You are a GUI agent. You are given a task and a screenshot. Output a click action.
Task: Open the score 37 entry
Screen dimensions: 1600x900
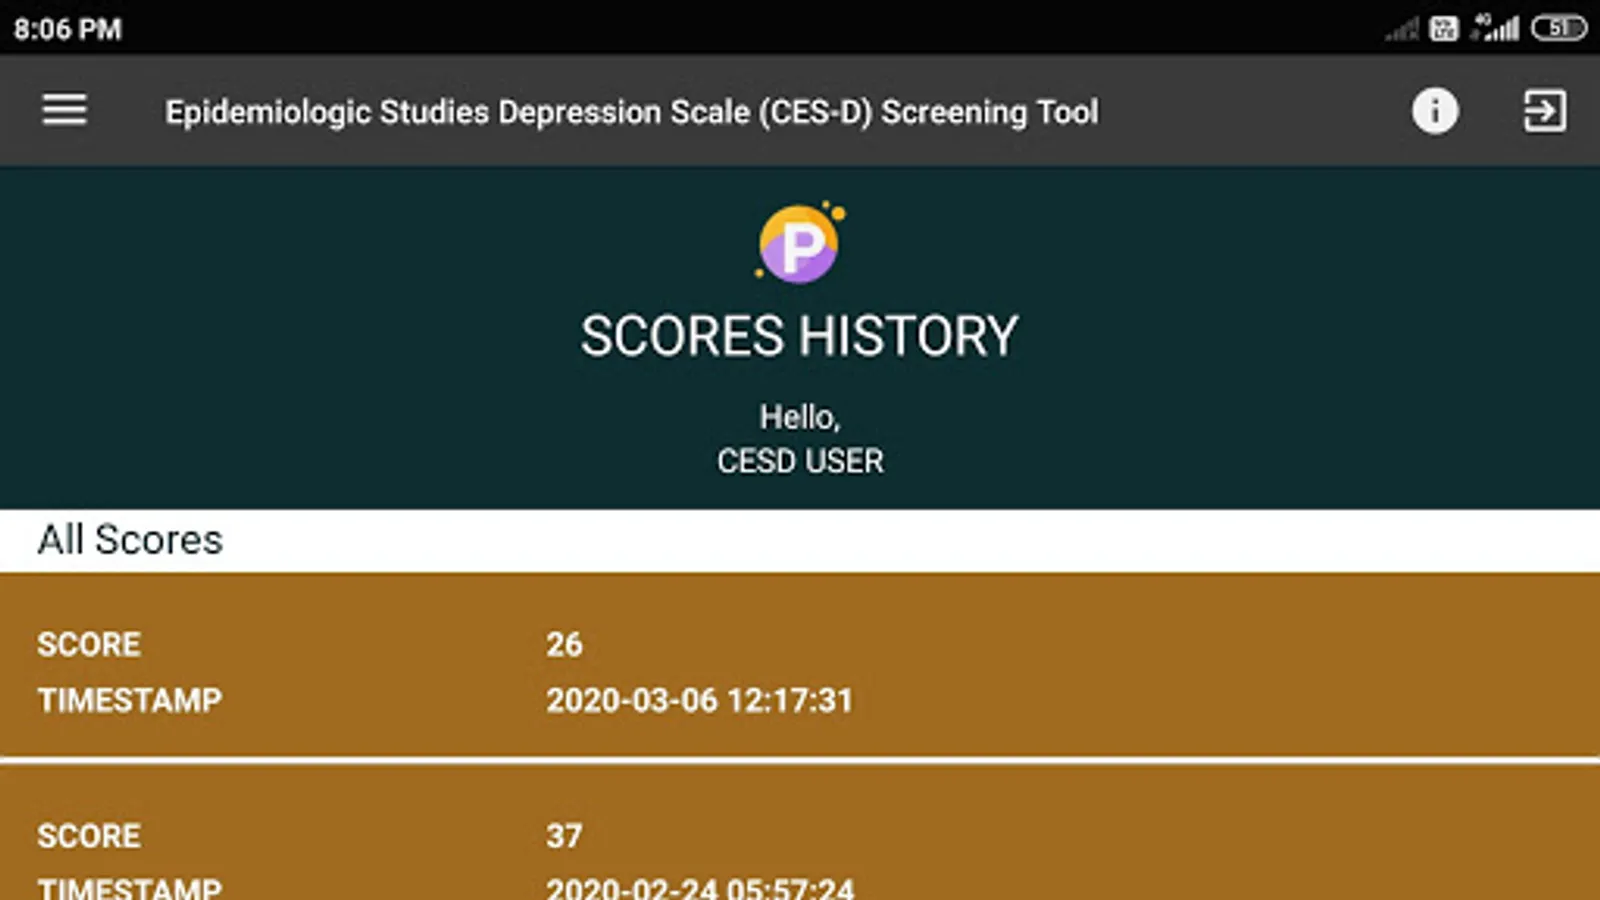(564, 836)
